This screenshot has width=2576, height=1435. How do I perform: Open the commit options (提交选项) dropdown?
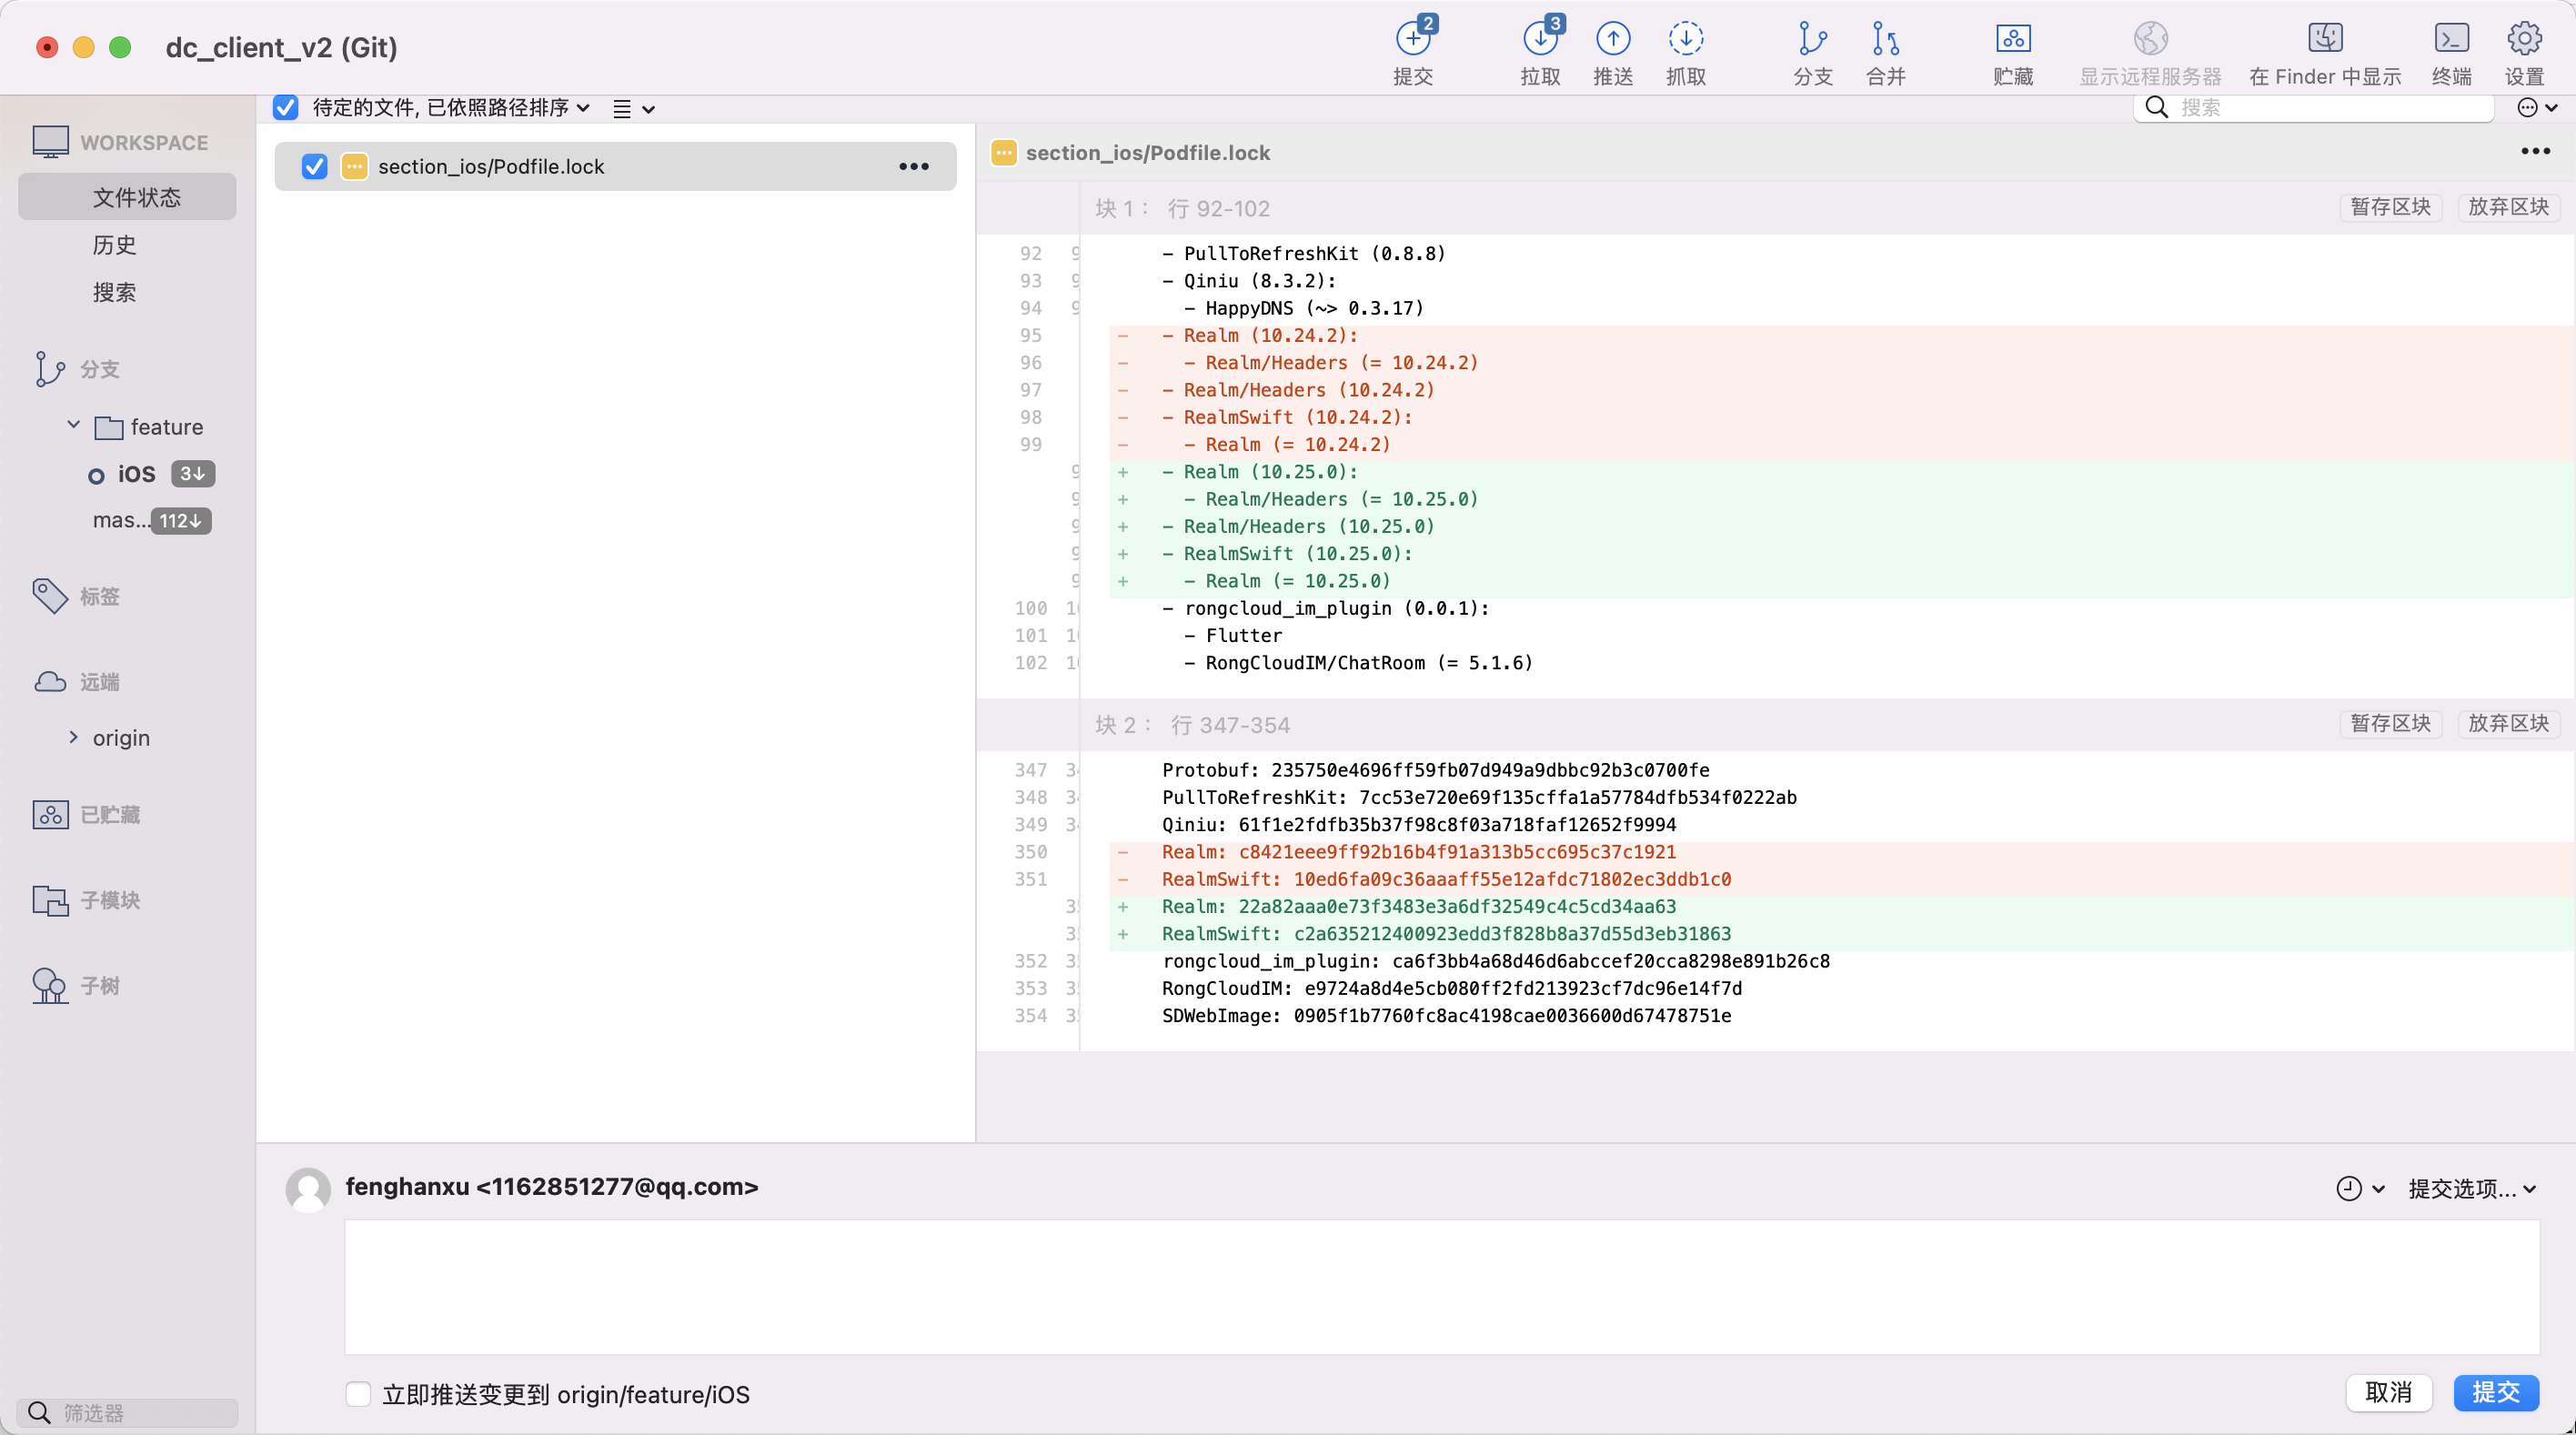[2471, 1188]
